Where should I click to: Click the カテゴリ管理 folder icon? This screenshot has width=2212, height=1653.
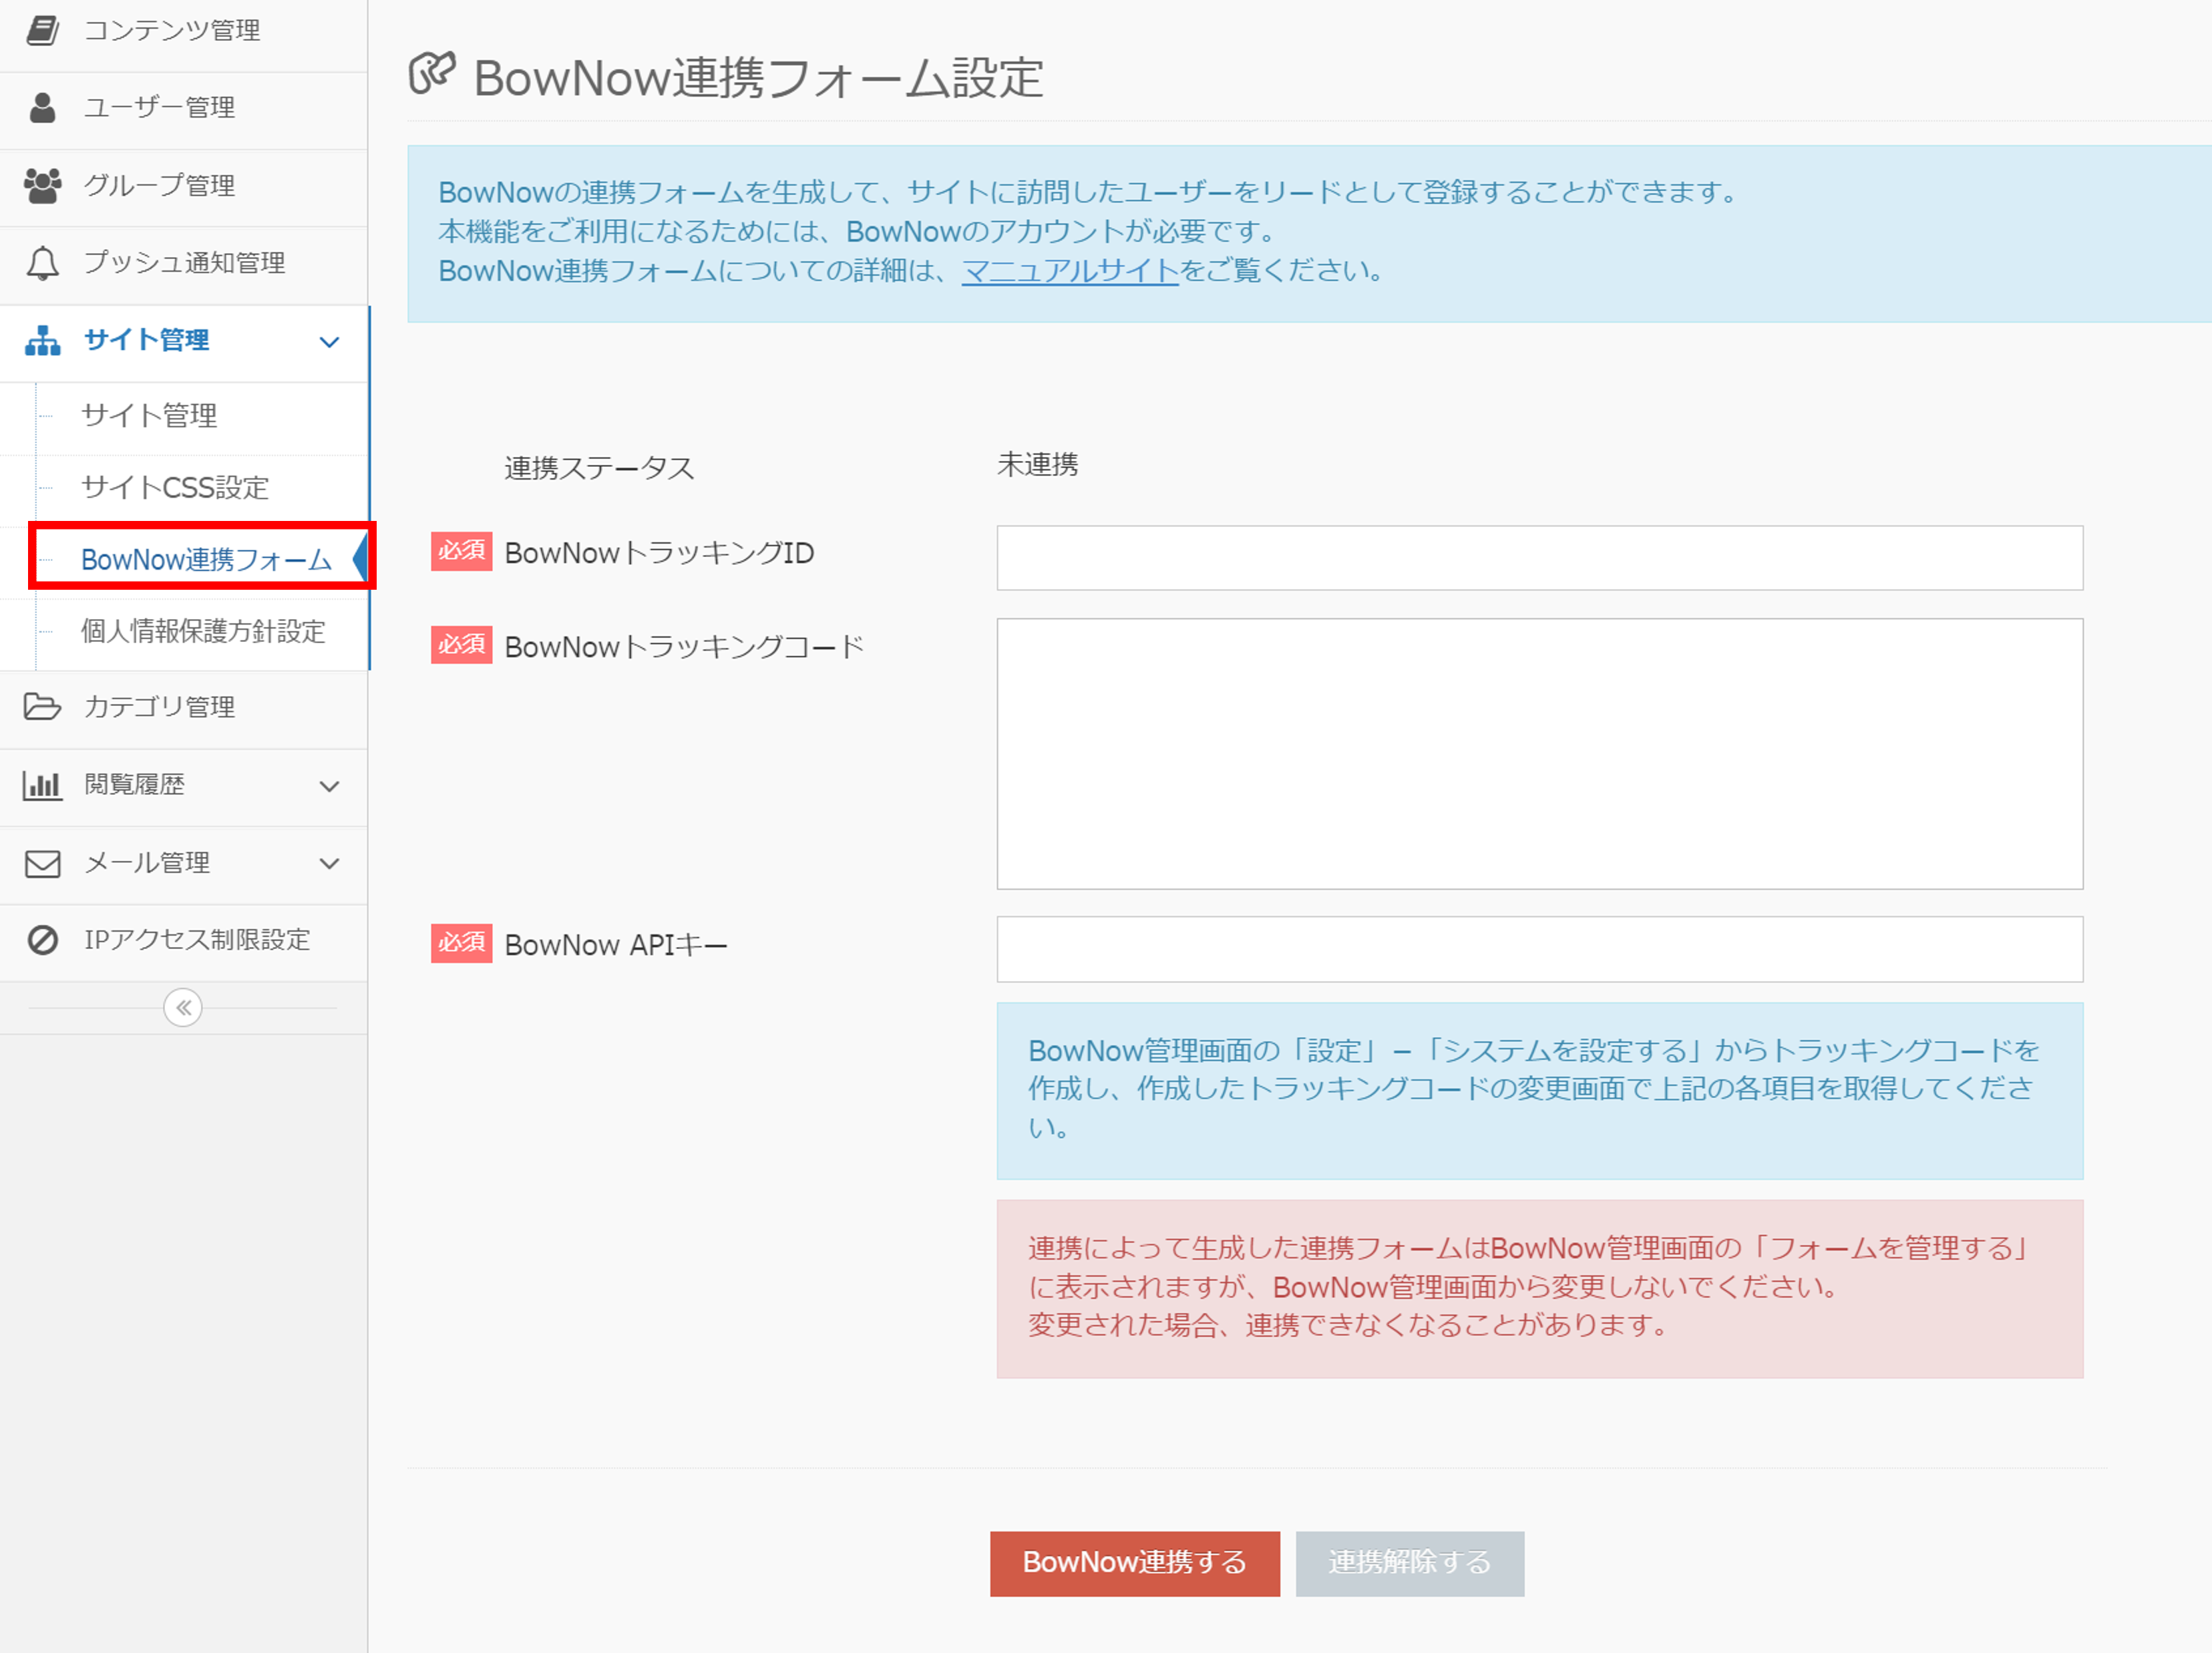(42, 707)
